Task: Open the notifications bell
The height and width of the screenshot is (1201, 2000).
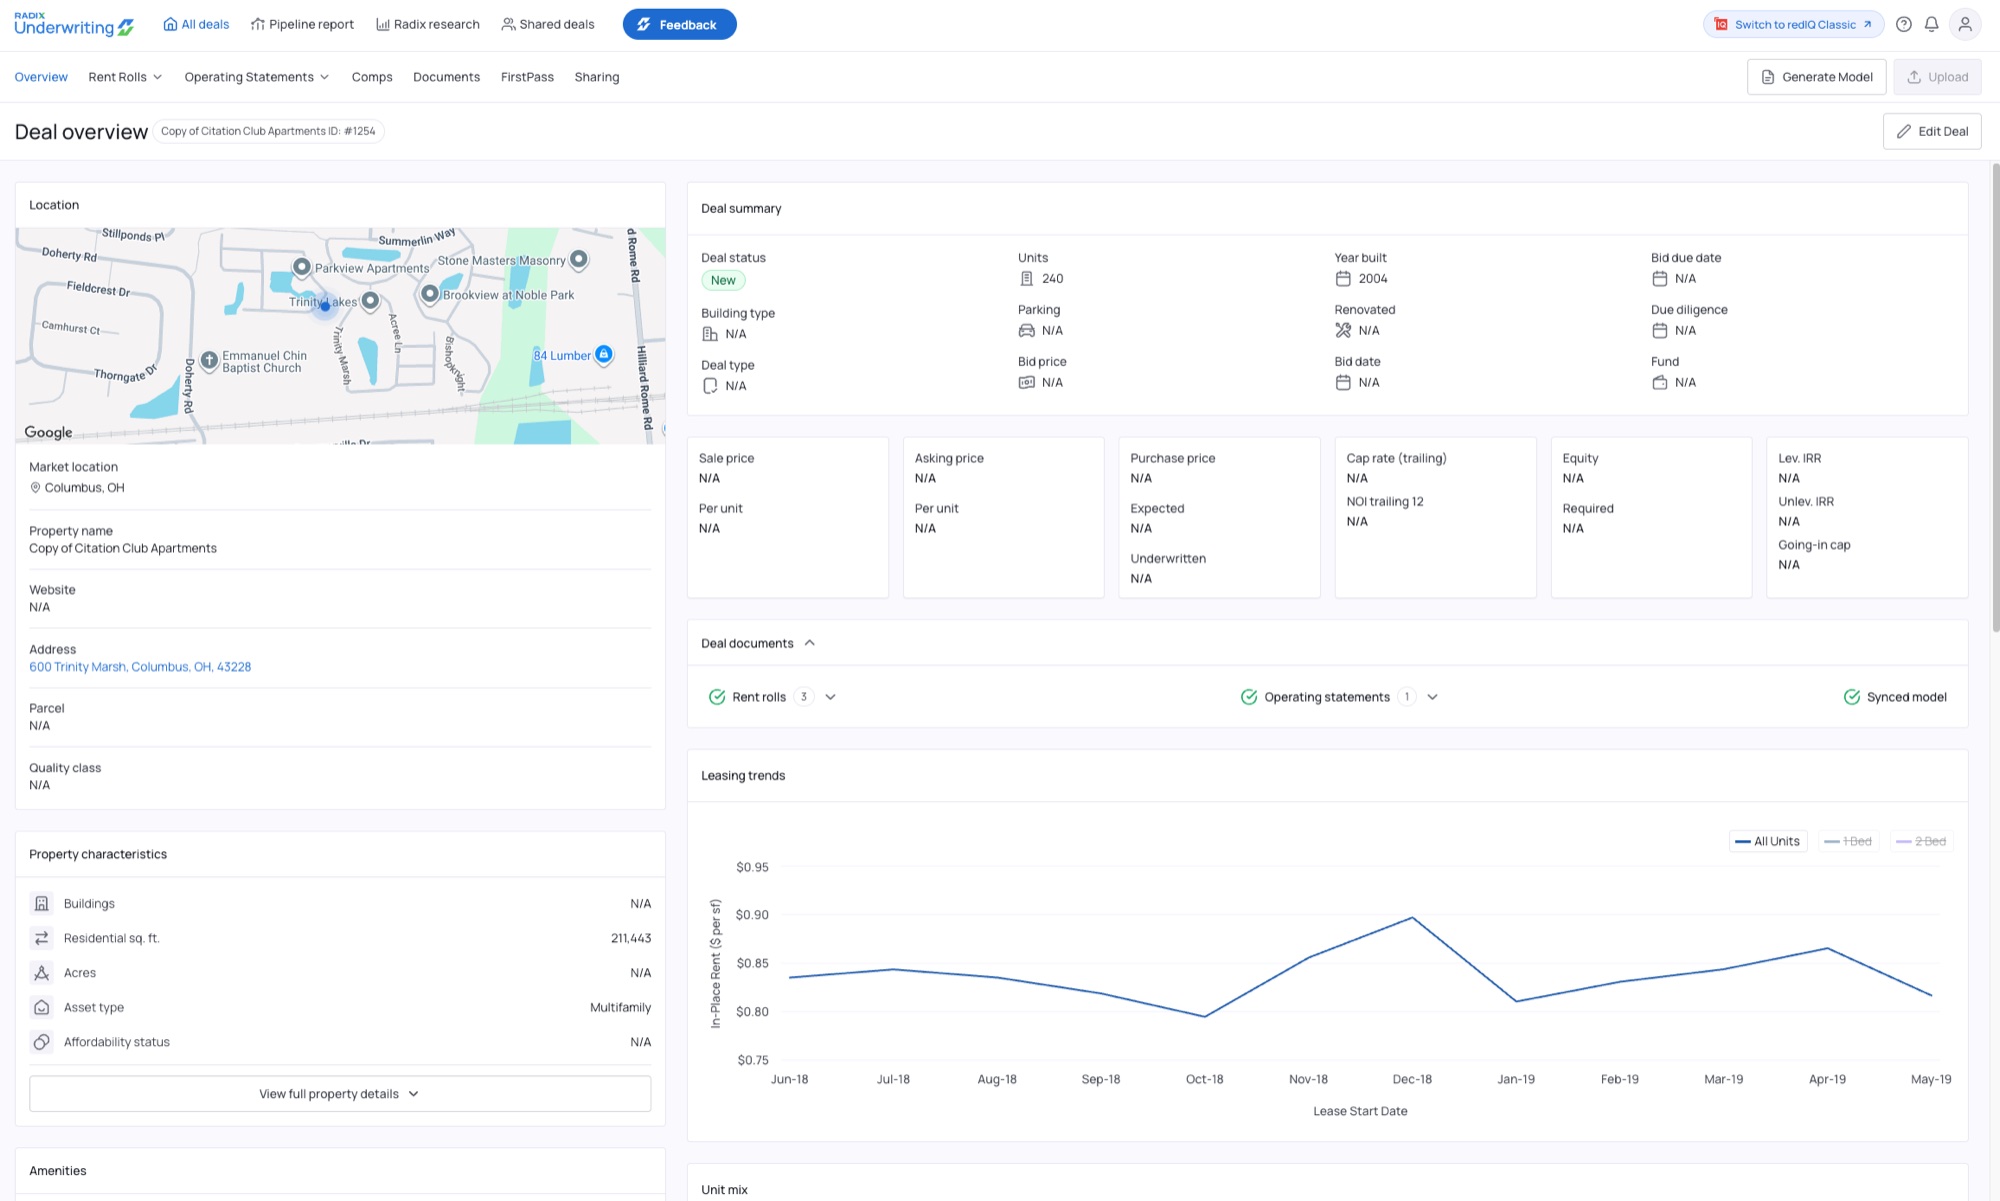Action: click(1932, 24)
